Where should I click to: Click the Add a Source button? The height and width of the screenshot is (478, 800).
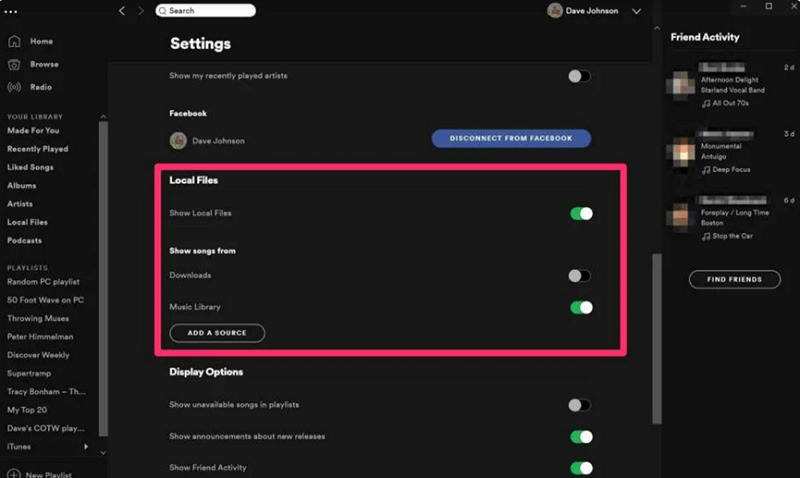pyautogui.click(x=217, y=333)
